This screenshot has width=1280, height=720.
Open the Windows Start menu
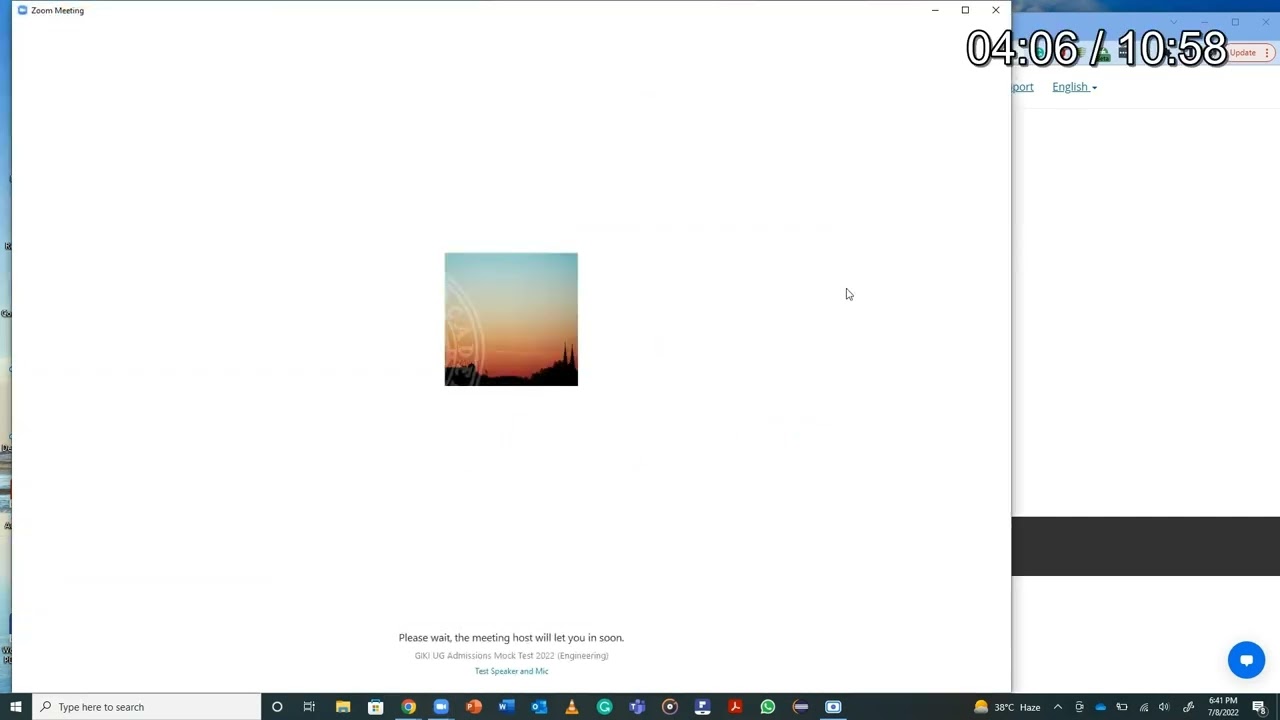16,707
